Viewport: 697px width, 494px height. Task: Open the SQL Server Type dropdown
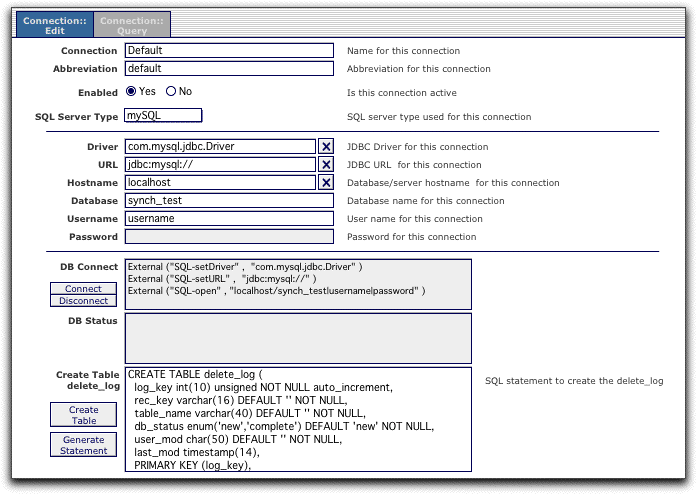(x=163, y=116)
